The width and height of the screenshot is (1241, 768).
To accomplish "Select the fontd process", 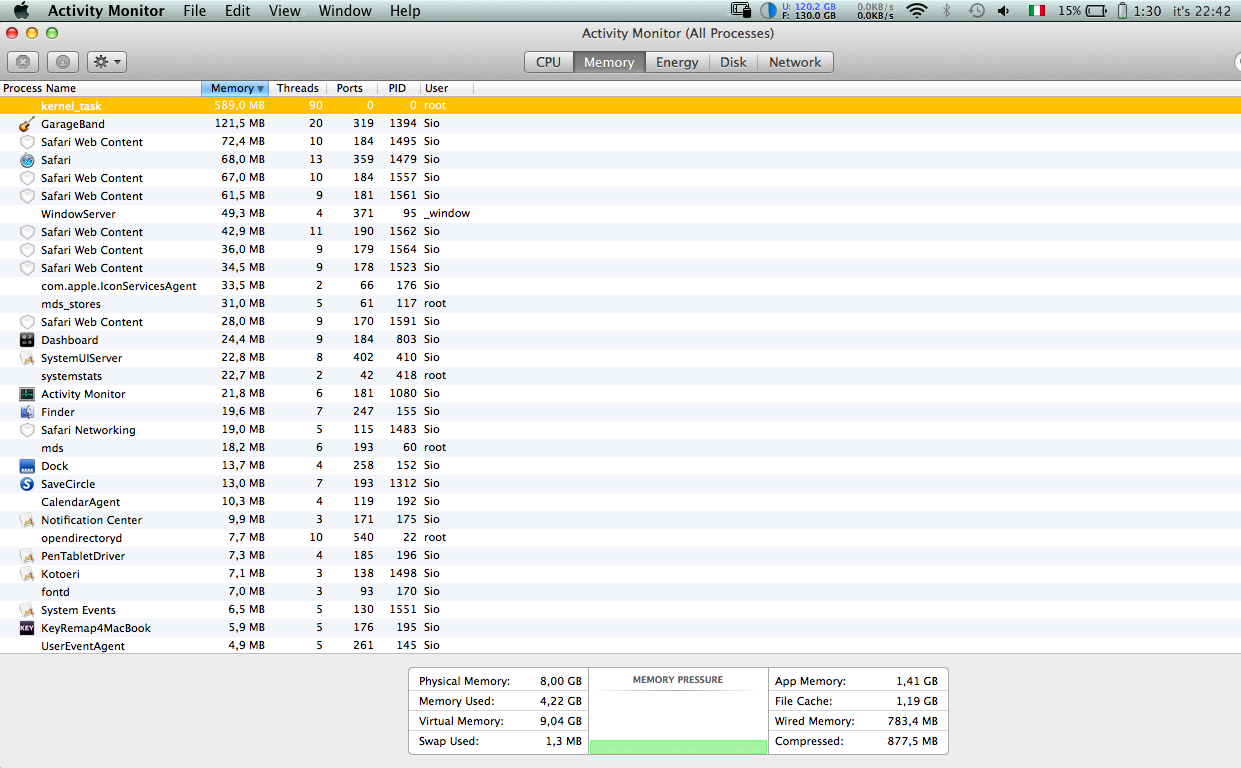I will 620,592.
